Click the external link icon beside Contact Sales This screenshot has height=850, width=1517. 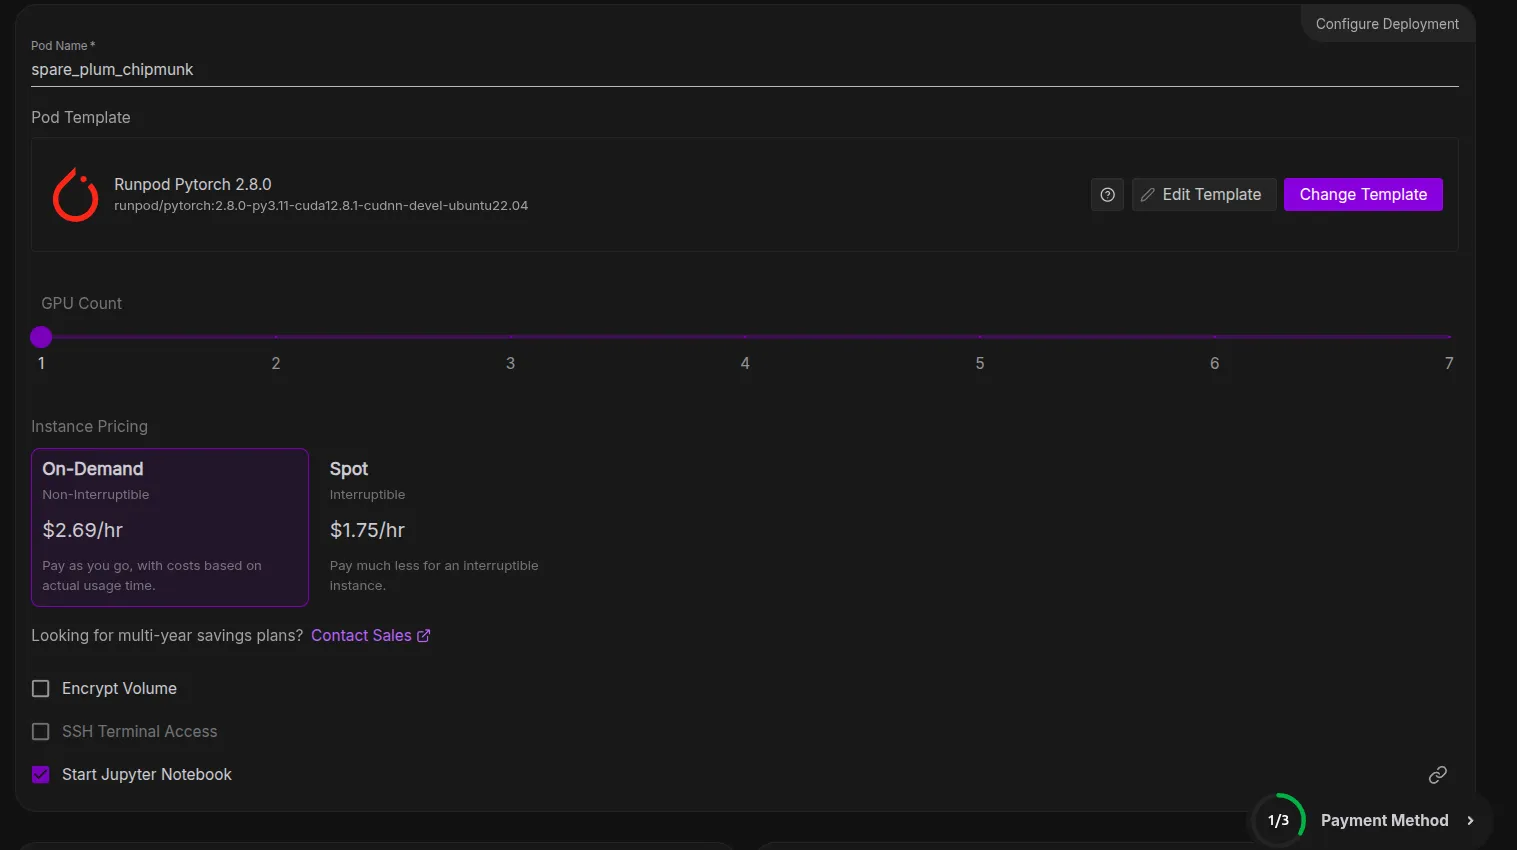point(424,636)
